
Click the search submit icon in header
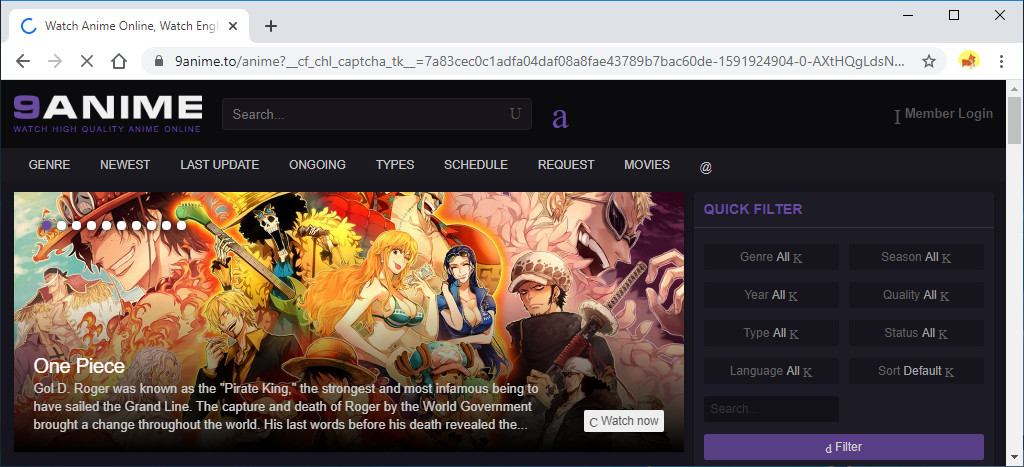pyautogui.click(x=515, y=114)
